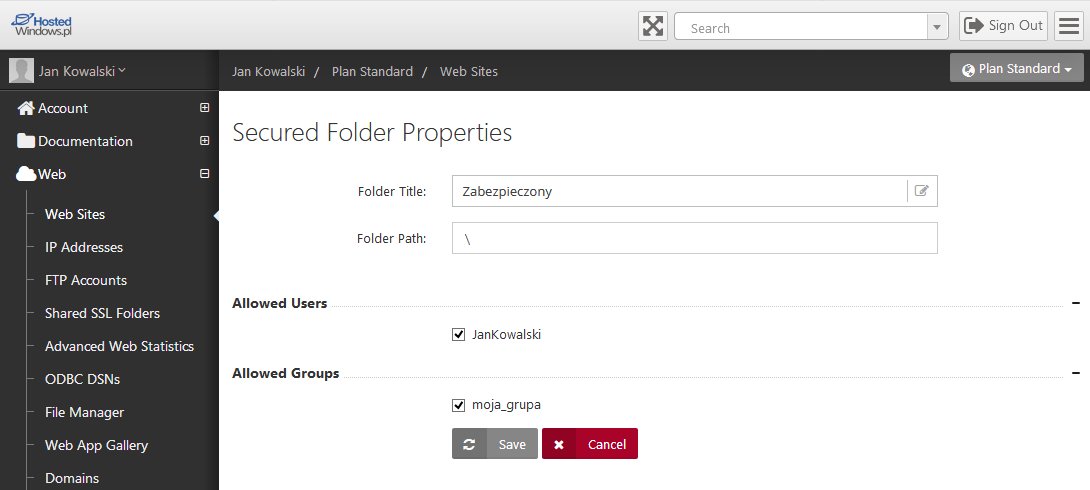Open the hamburger menu icon
The width and height of the screenshot is (1090, 490).
[1068, 26]
